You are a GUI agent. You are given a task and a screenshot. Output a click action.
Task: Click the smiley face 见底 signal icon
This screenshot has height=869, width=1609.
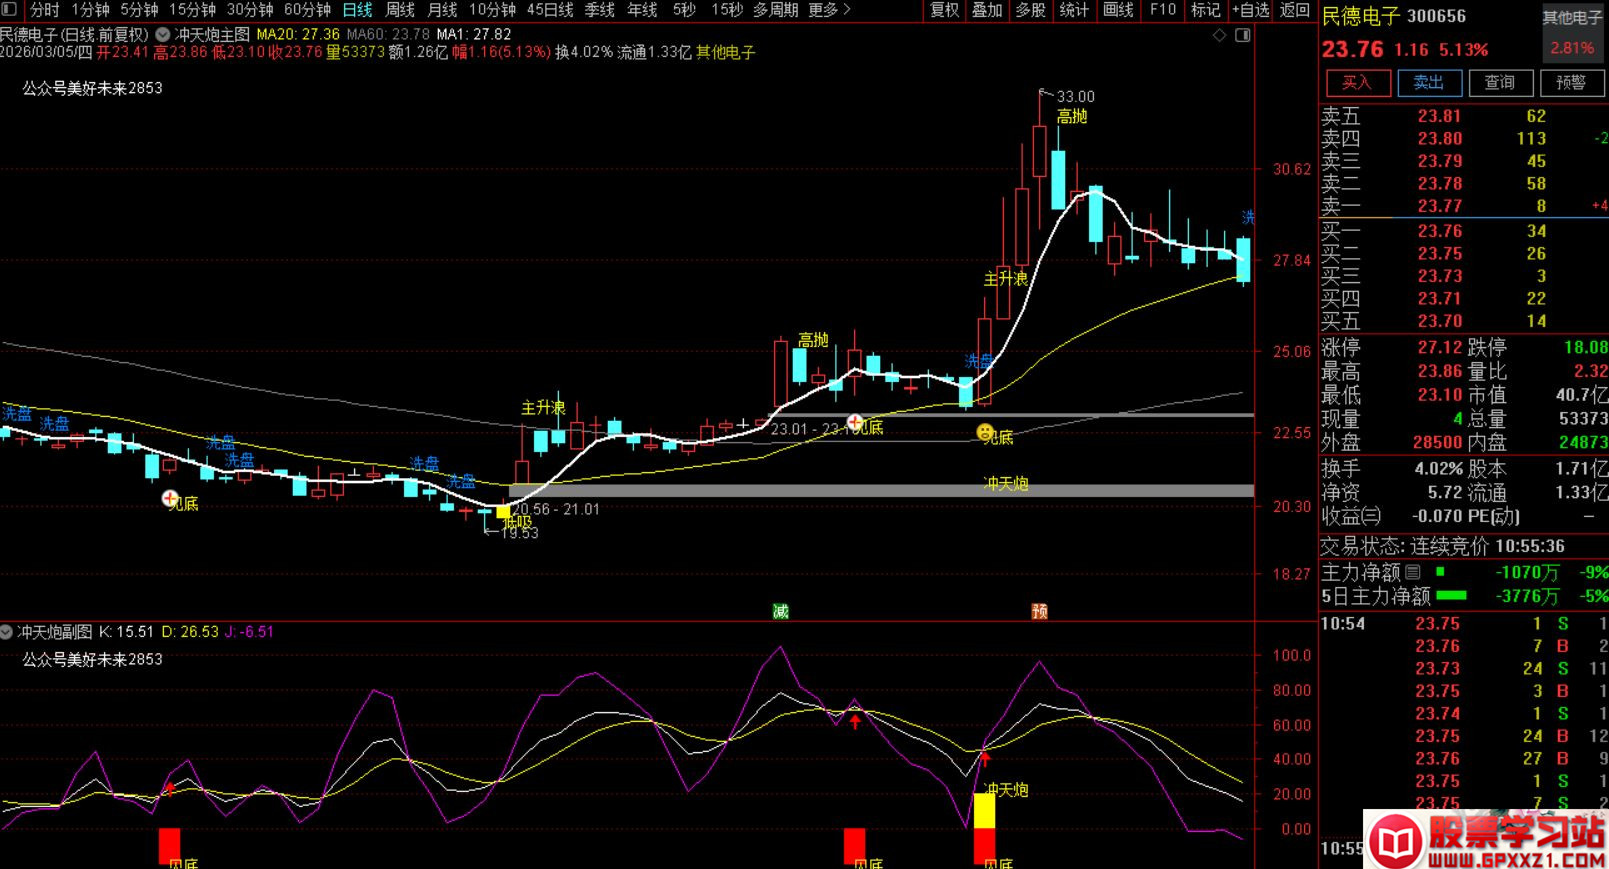coord(985,432)
